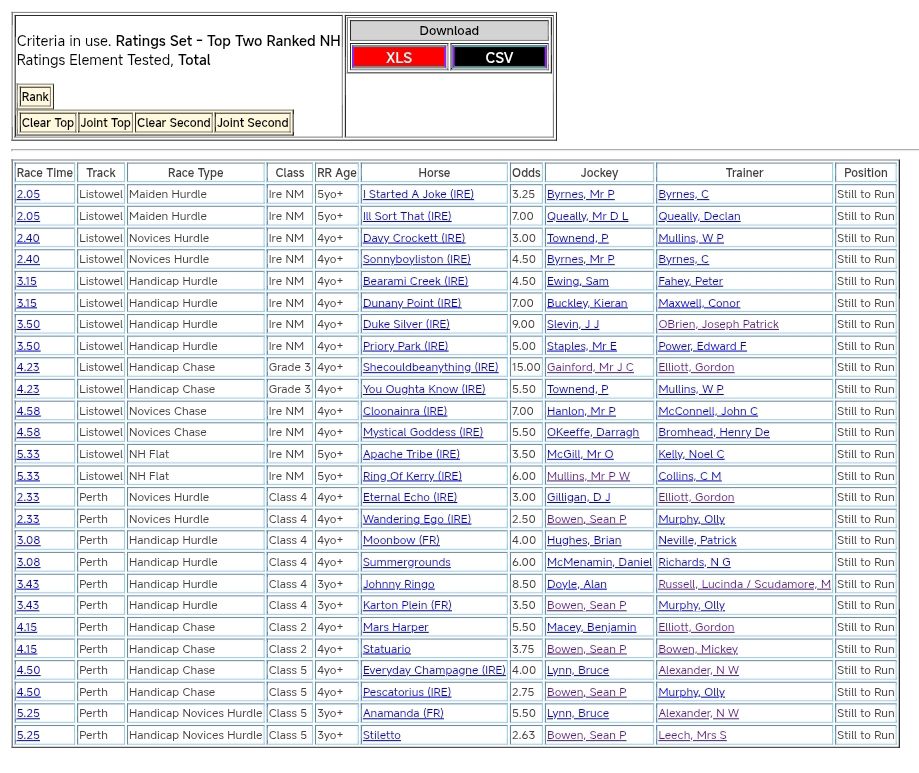Select the Clear Top filter
919x773 pixels.
click(47, 123)
